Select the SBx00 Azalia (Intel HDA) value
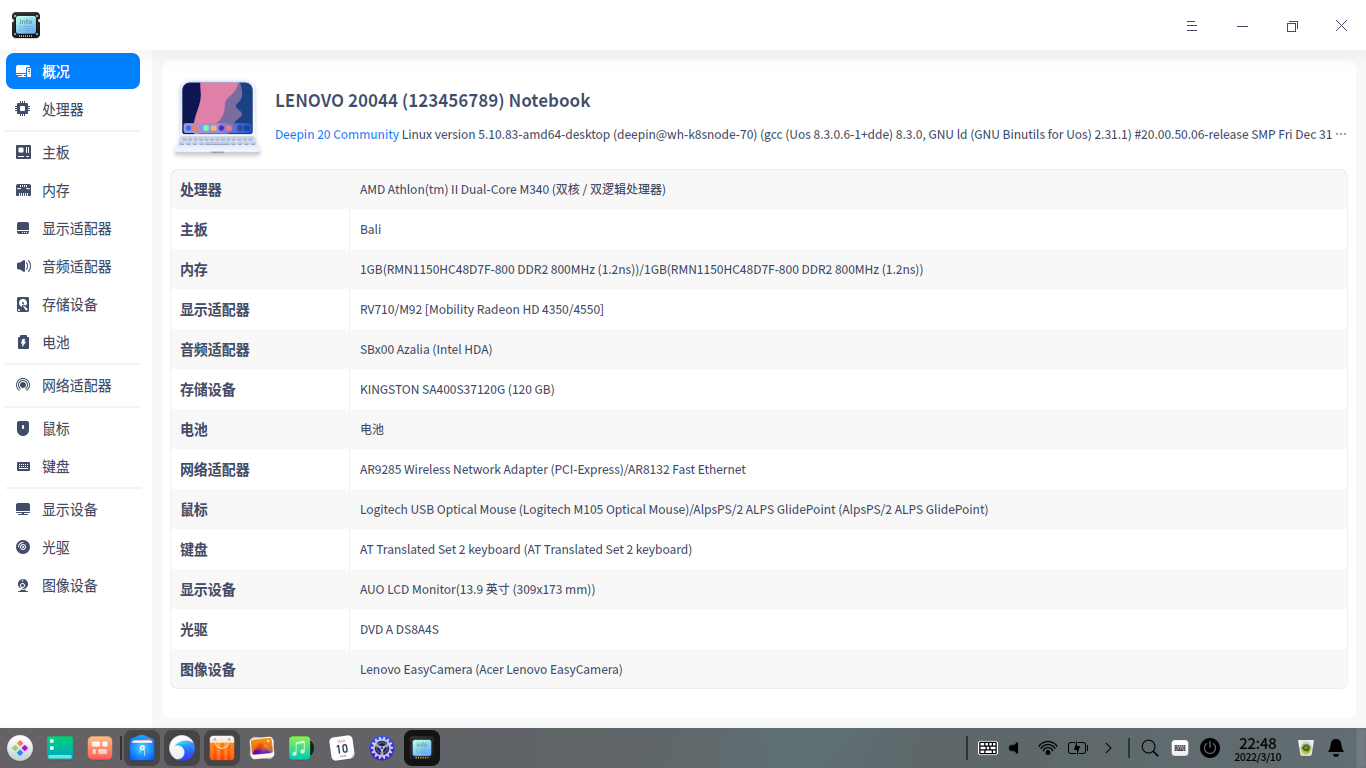 coord(426,349)
